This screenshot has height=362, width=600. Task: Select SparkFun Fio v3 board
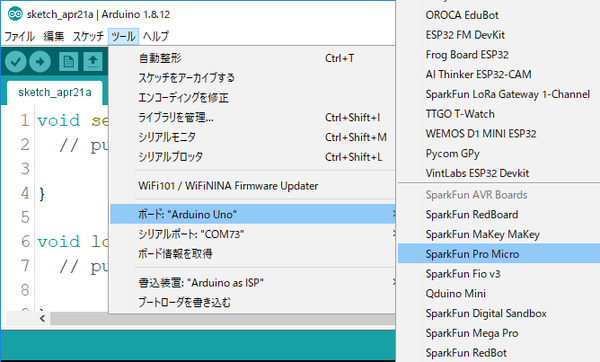[x=499, y=274]
